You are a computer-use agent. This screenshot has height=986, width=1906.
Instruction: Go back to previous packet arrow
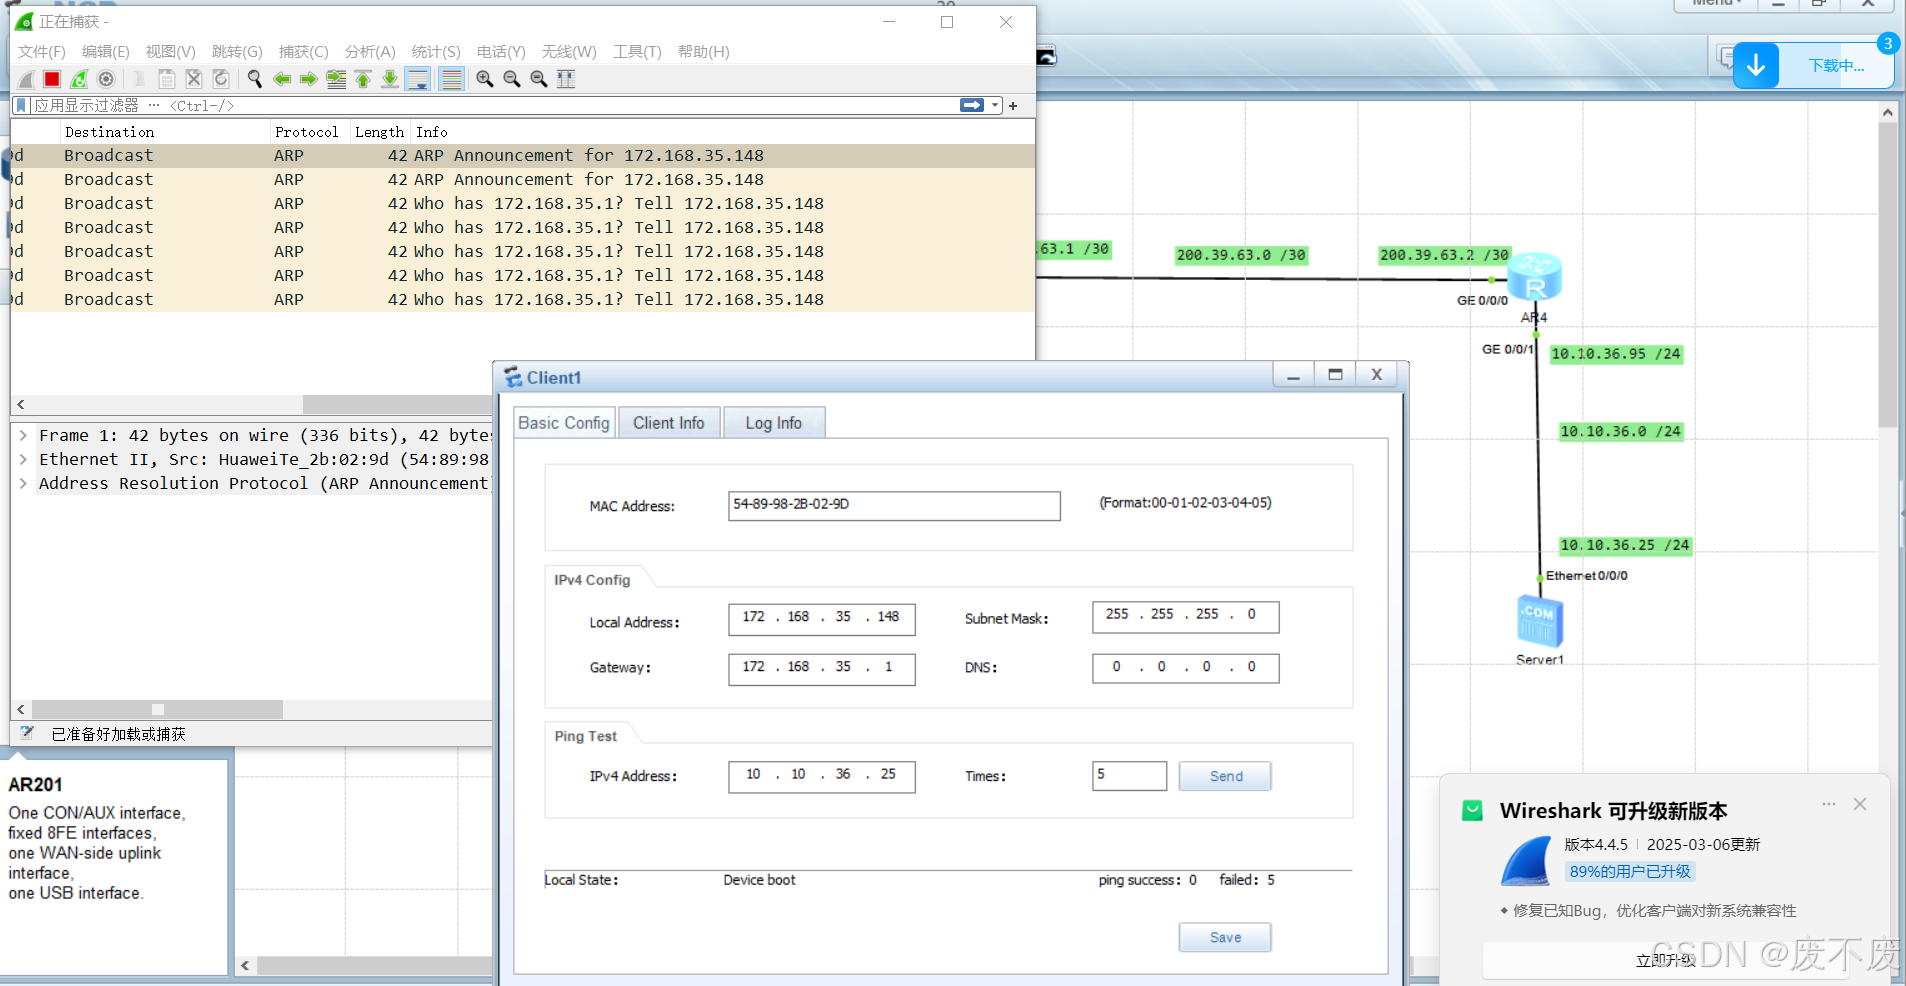pyautogui.click(x=282, y=79)
